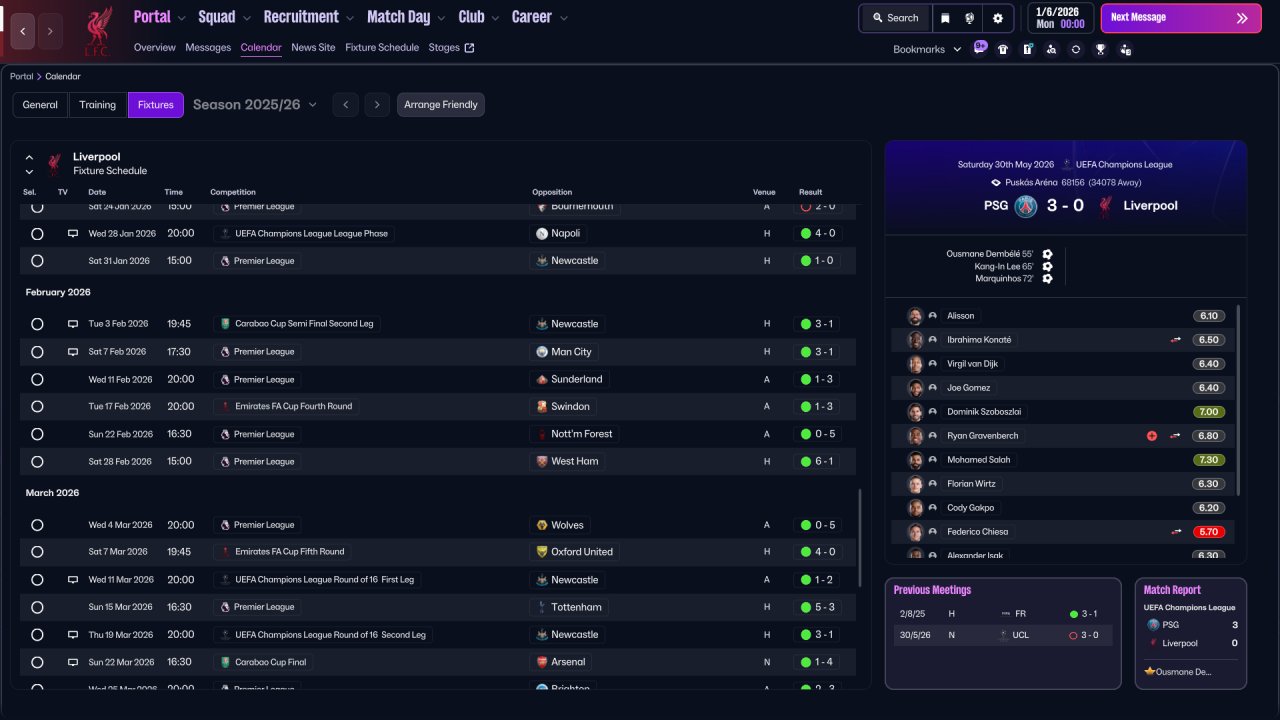The height and width of the screenshot is (720, 1280).
Task: Select the Sat 28 Feb West Ham radio
Action: point(37,462)
